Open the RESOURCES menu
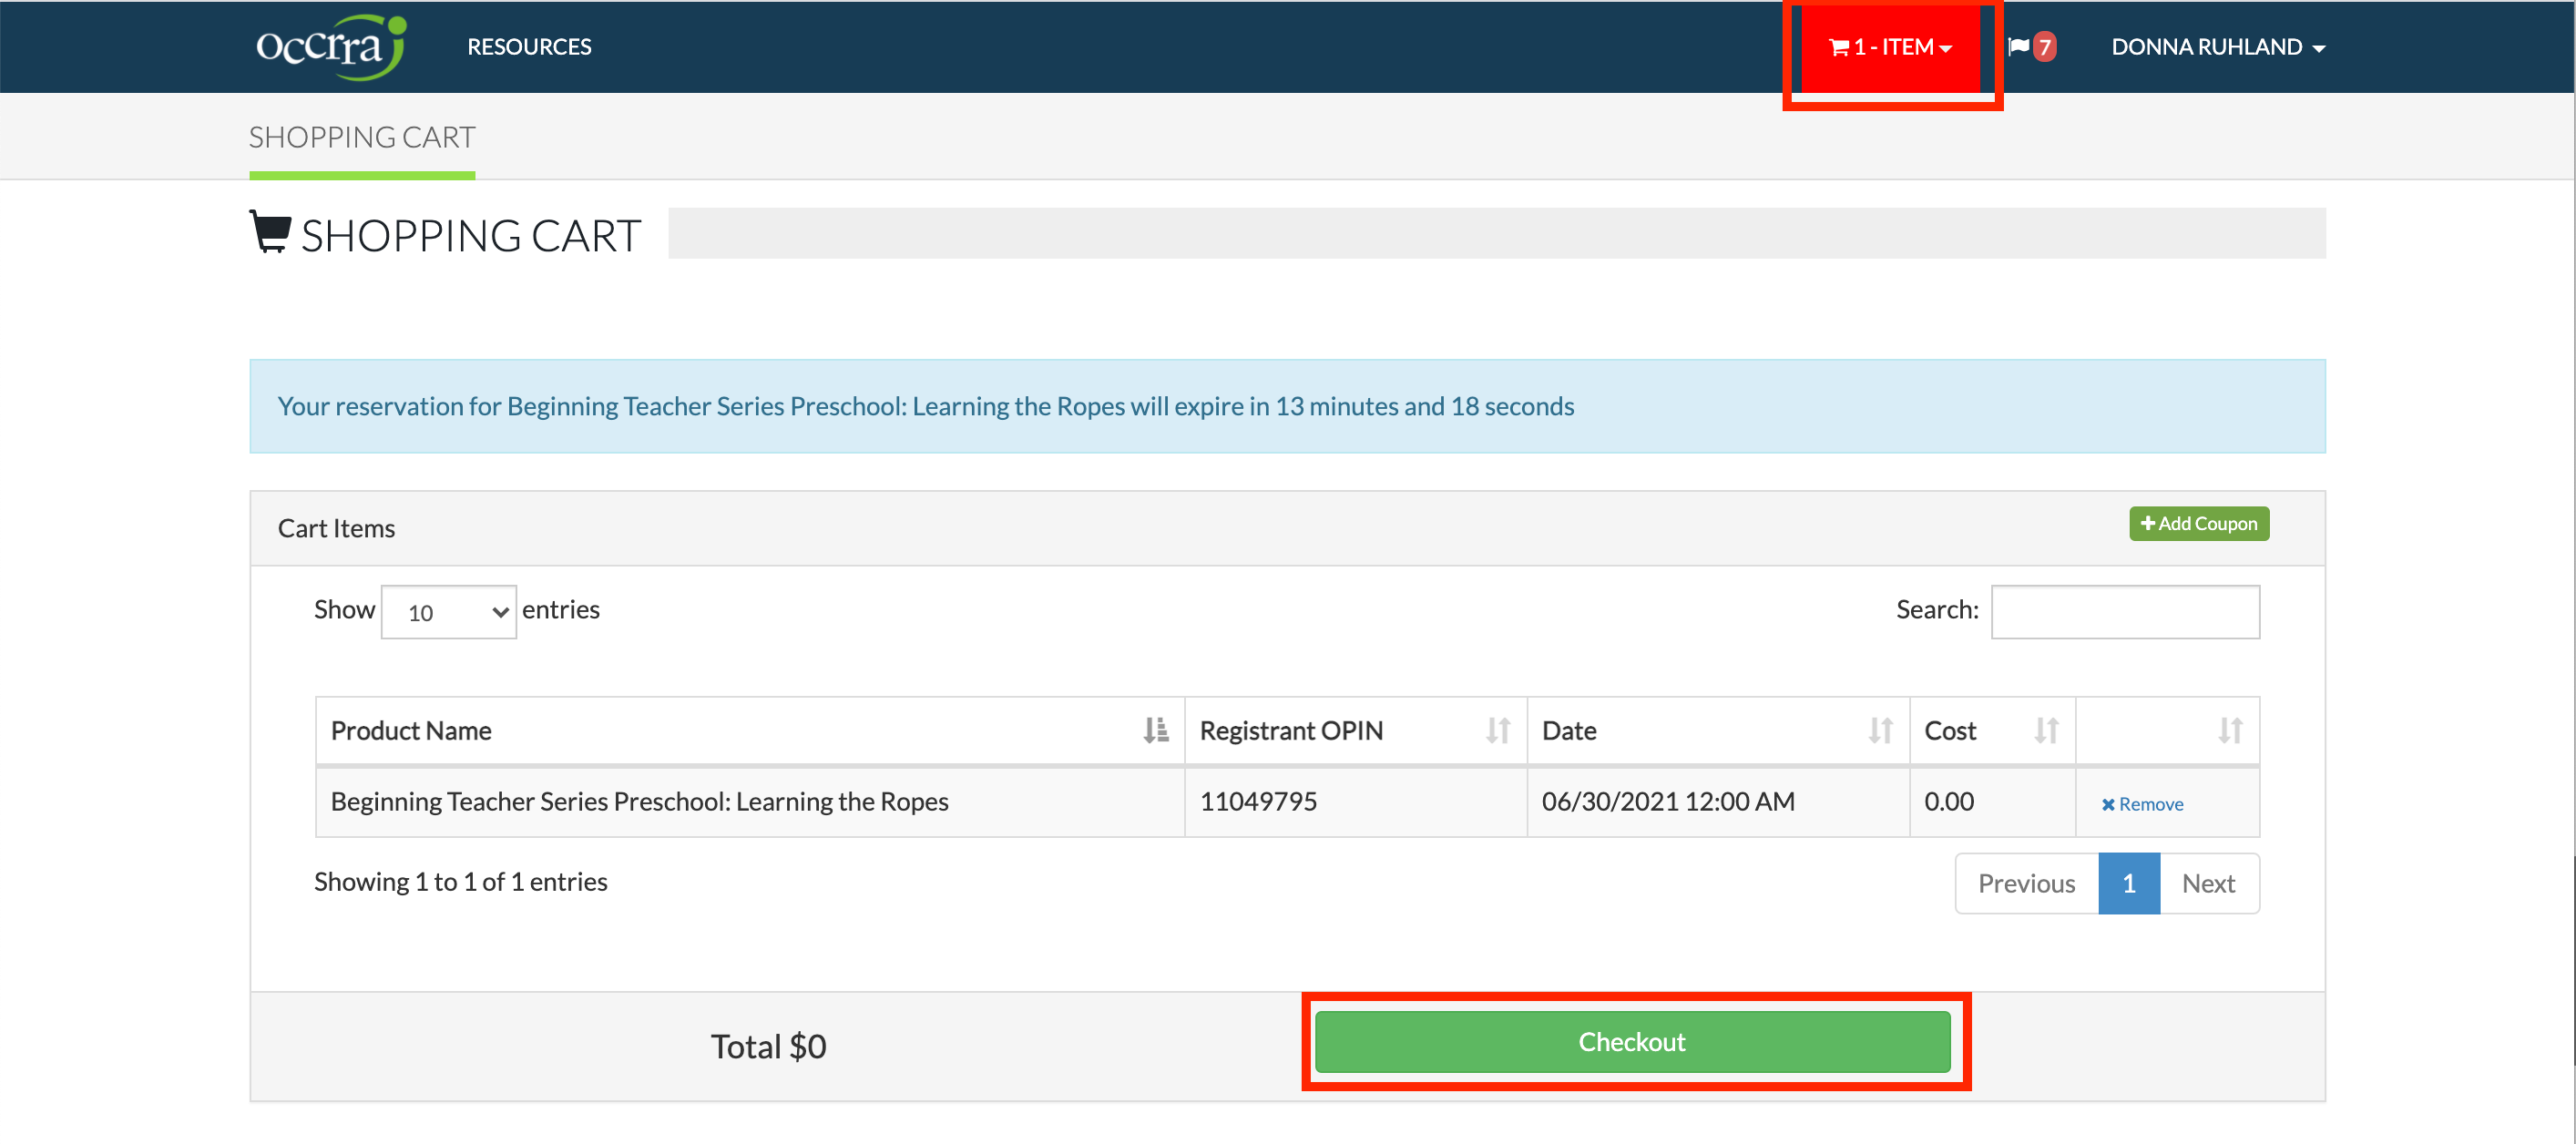Image resolution: width=2576 pixels, height=1144 pixels. click(528, 46)
